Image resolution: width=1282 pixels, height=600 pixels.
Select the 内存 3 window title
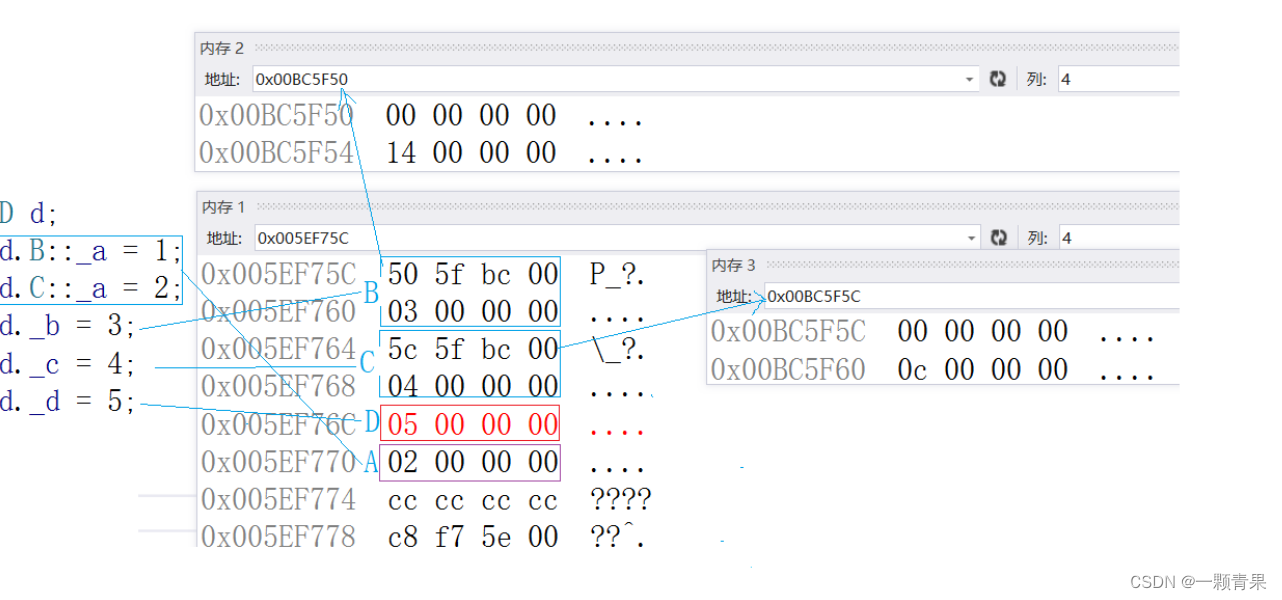pos(734,265)
